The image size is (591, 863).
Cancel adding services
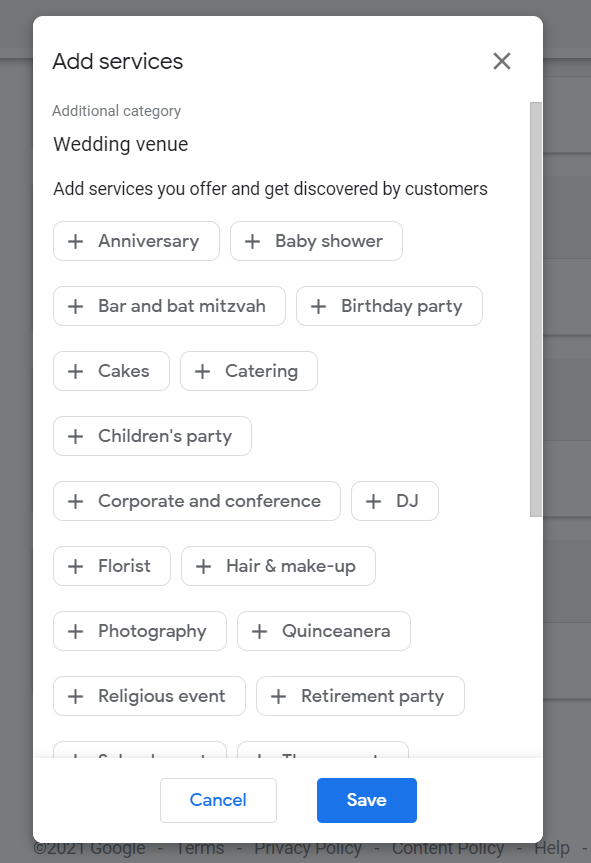point(218,800)
